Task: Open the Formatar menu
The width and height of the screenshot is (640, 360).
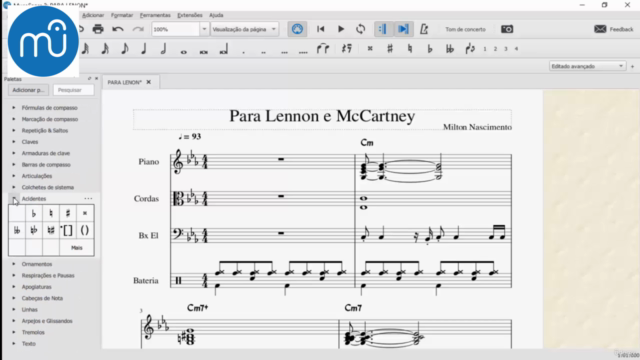Action: [122, 15]
